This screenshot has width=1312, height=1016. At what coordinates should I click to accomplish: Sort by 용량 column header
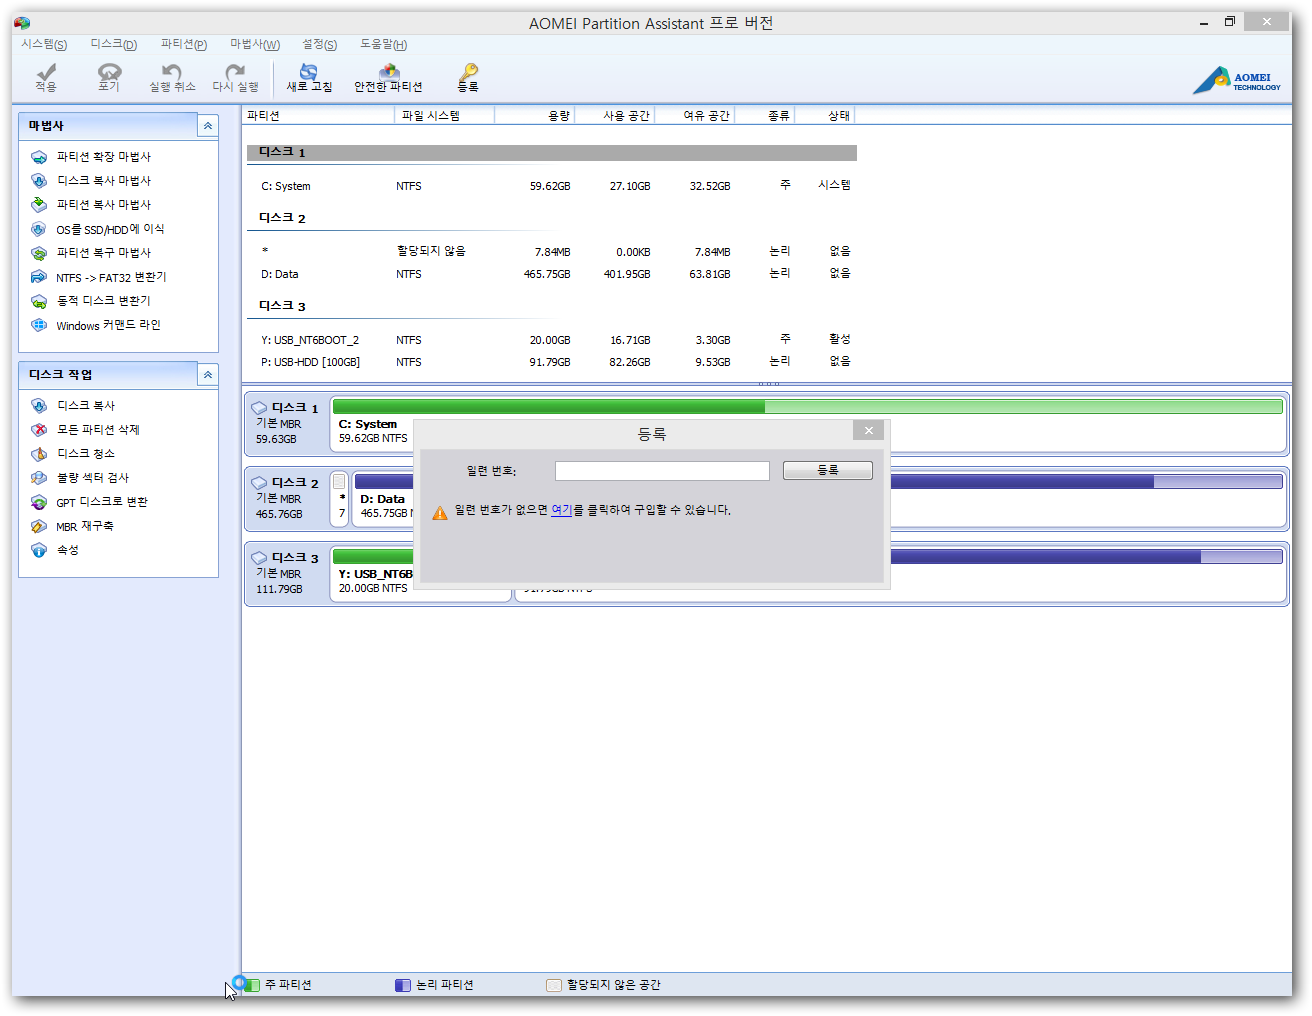(534, 116)
